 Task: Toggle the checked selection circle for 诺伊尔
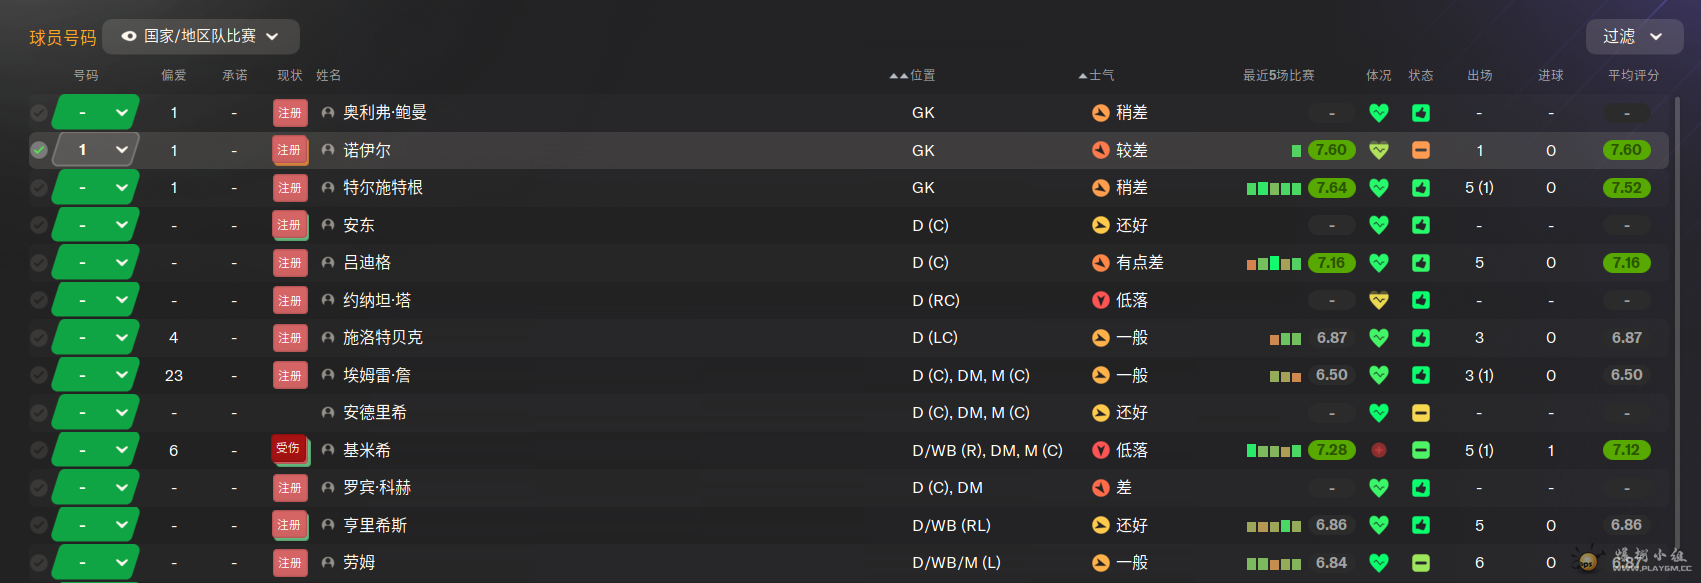[x=39, y=150]
